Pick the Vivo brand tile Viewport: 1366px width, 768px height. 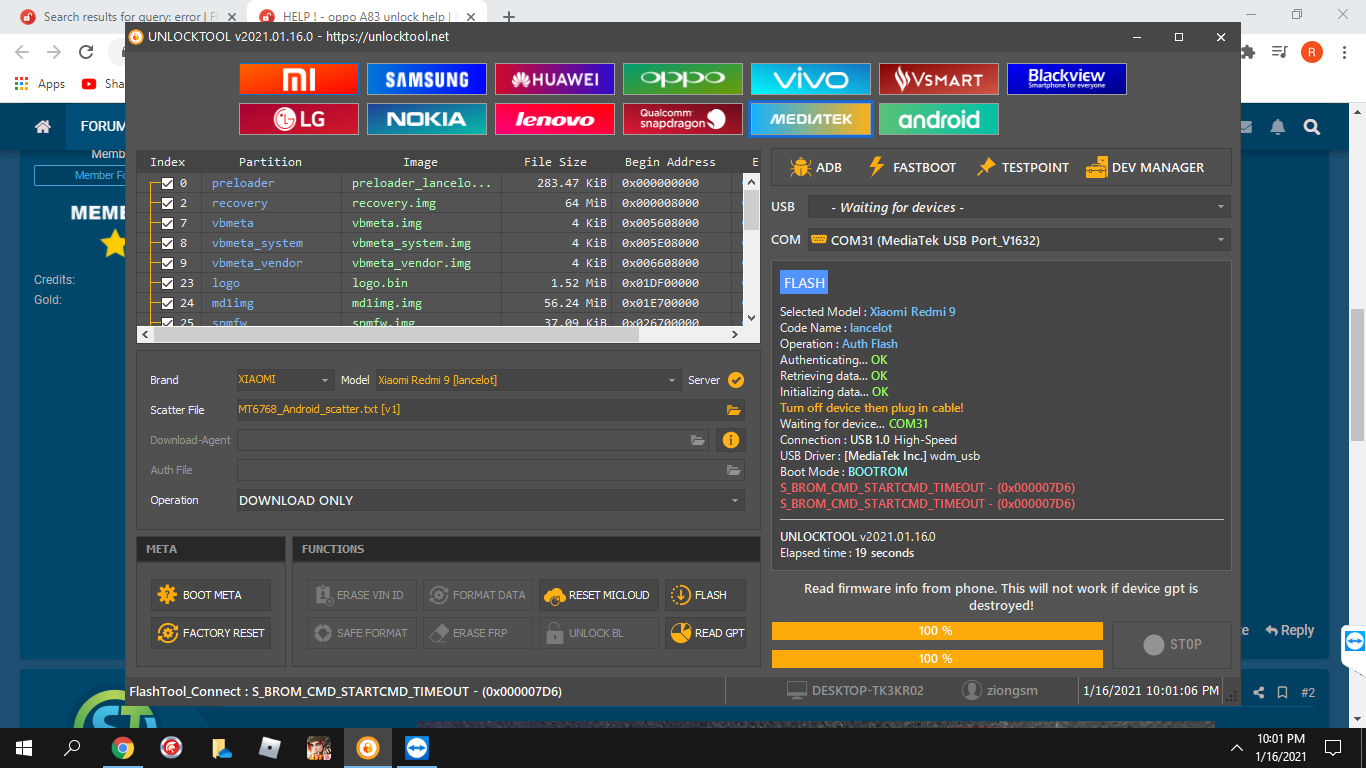(810, 79)
